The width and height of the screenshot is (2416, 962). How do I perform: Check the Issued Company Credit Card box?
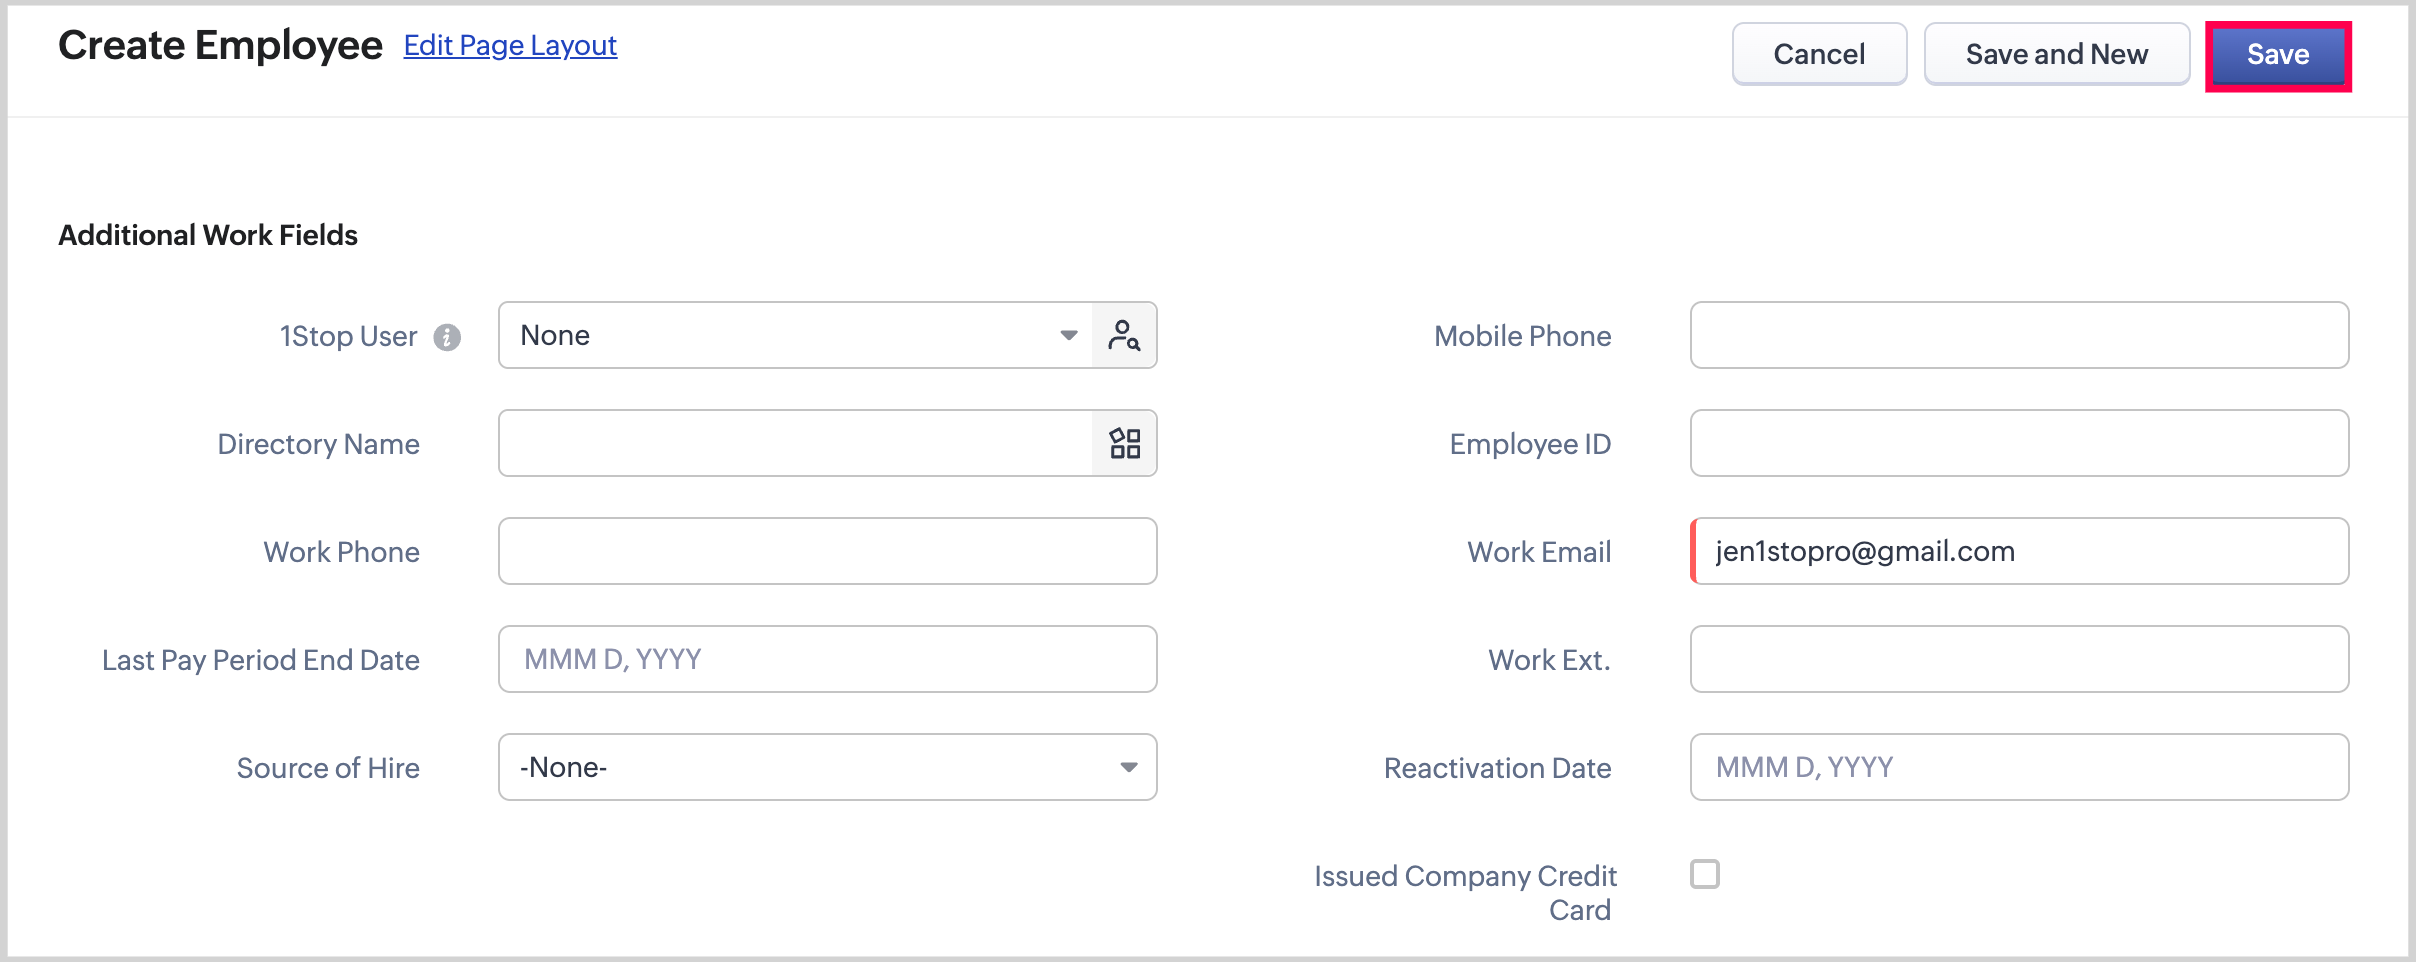pos(1705,875)
